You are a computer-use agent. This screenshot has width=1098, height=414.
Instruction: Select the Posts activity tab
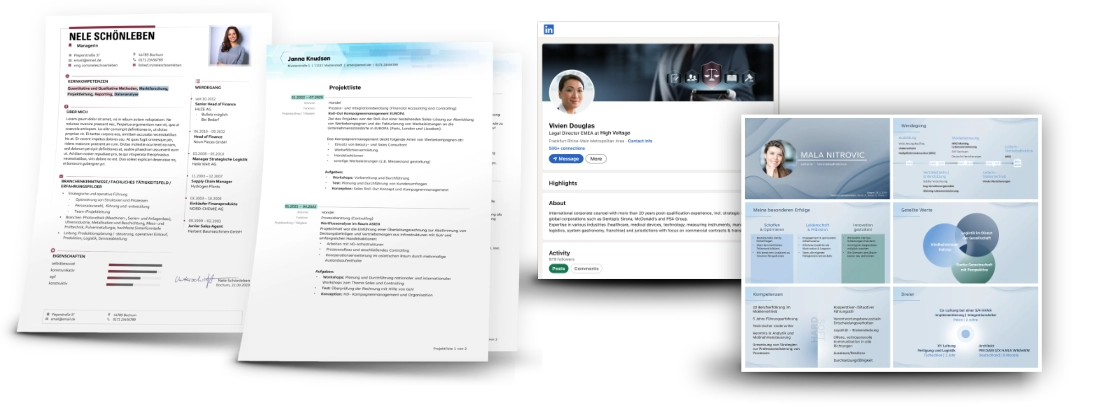pyautogui.click(x=556, y=269)
